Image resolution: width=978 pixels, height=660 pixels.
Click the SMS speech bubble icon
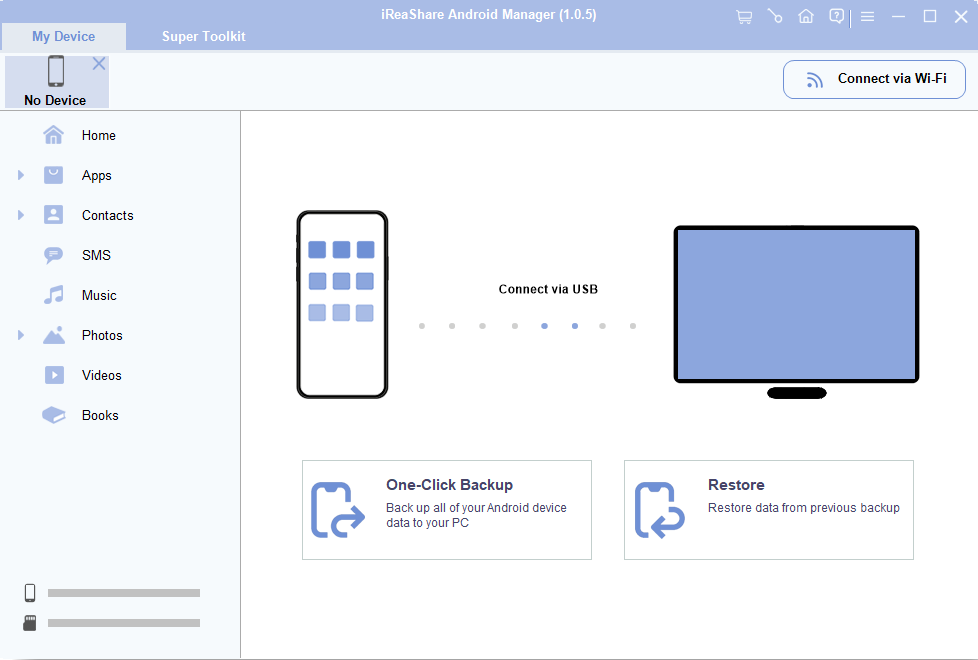coord(54,255)
